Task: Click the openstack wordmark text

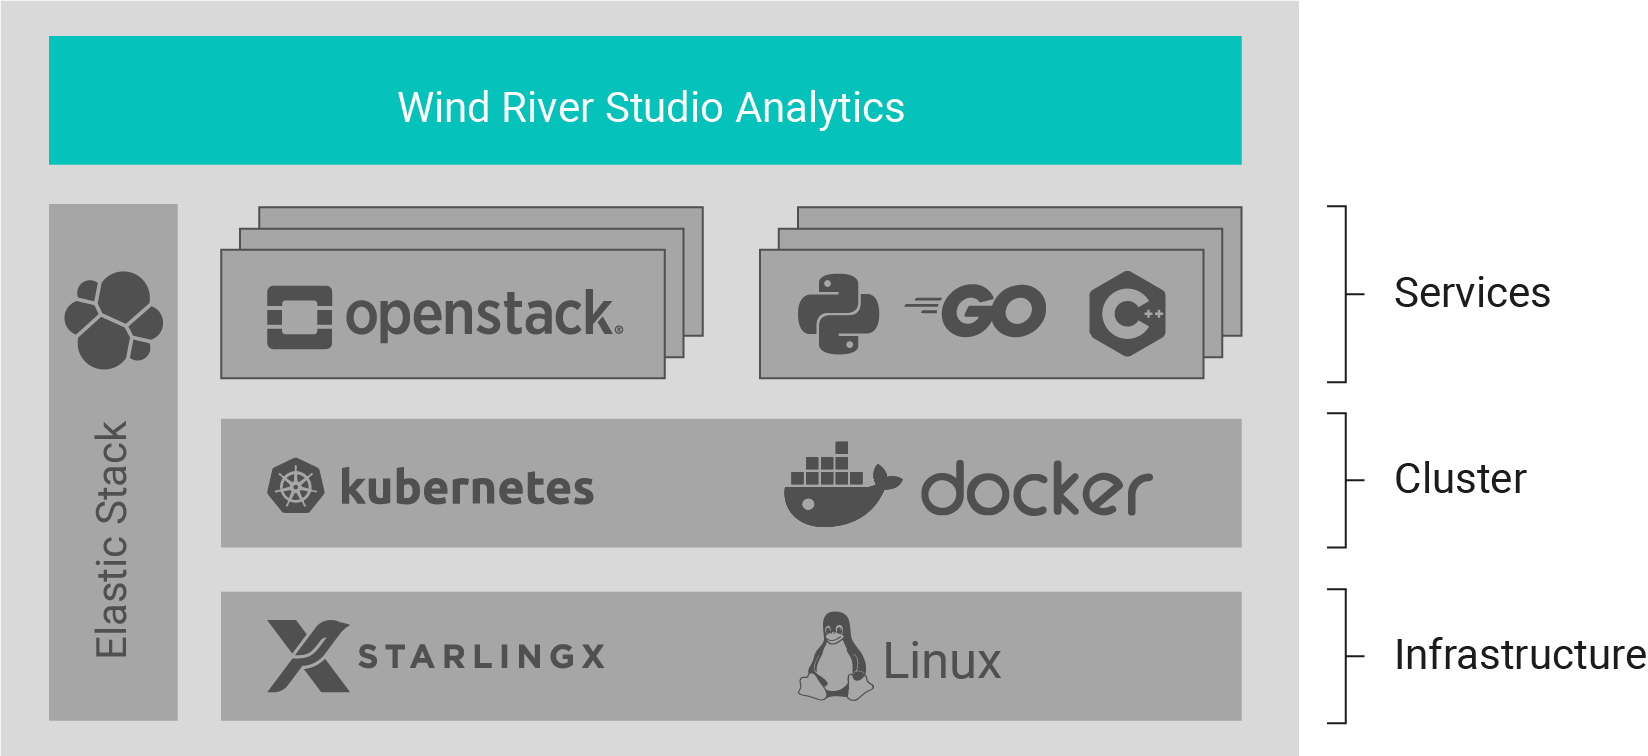Action: [x=484, y=315]
